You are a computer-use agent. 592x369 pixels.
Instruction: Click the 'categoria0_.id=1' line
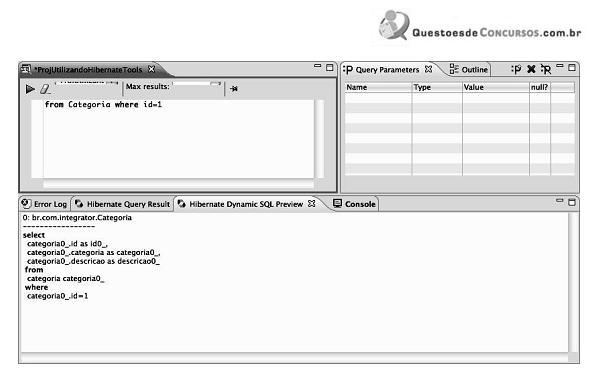coord(57,296)
